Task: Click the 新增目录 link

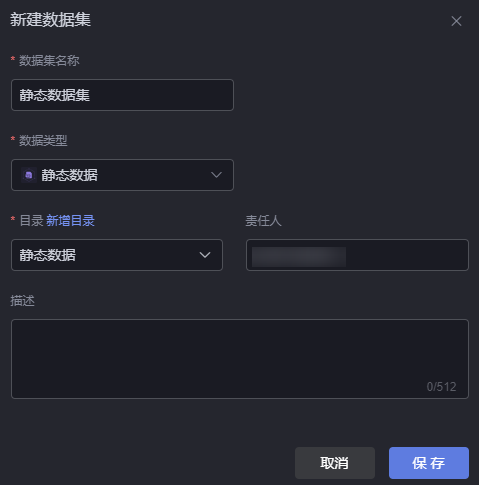Action: [70, 221]
